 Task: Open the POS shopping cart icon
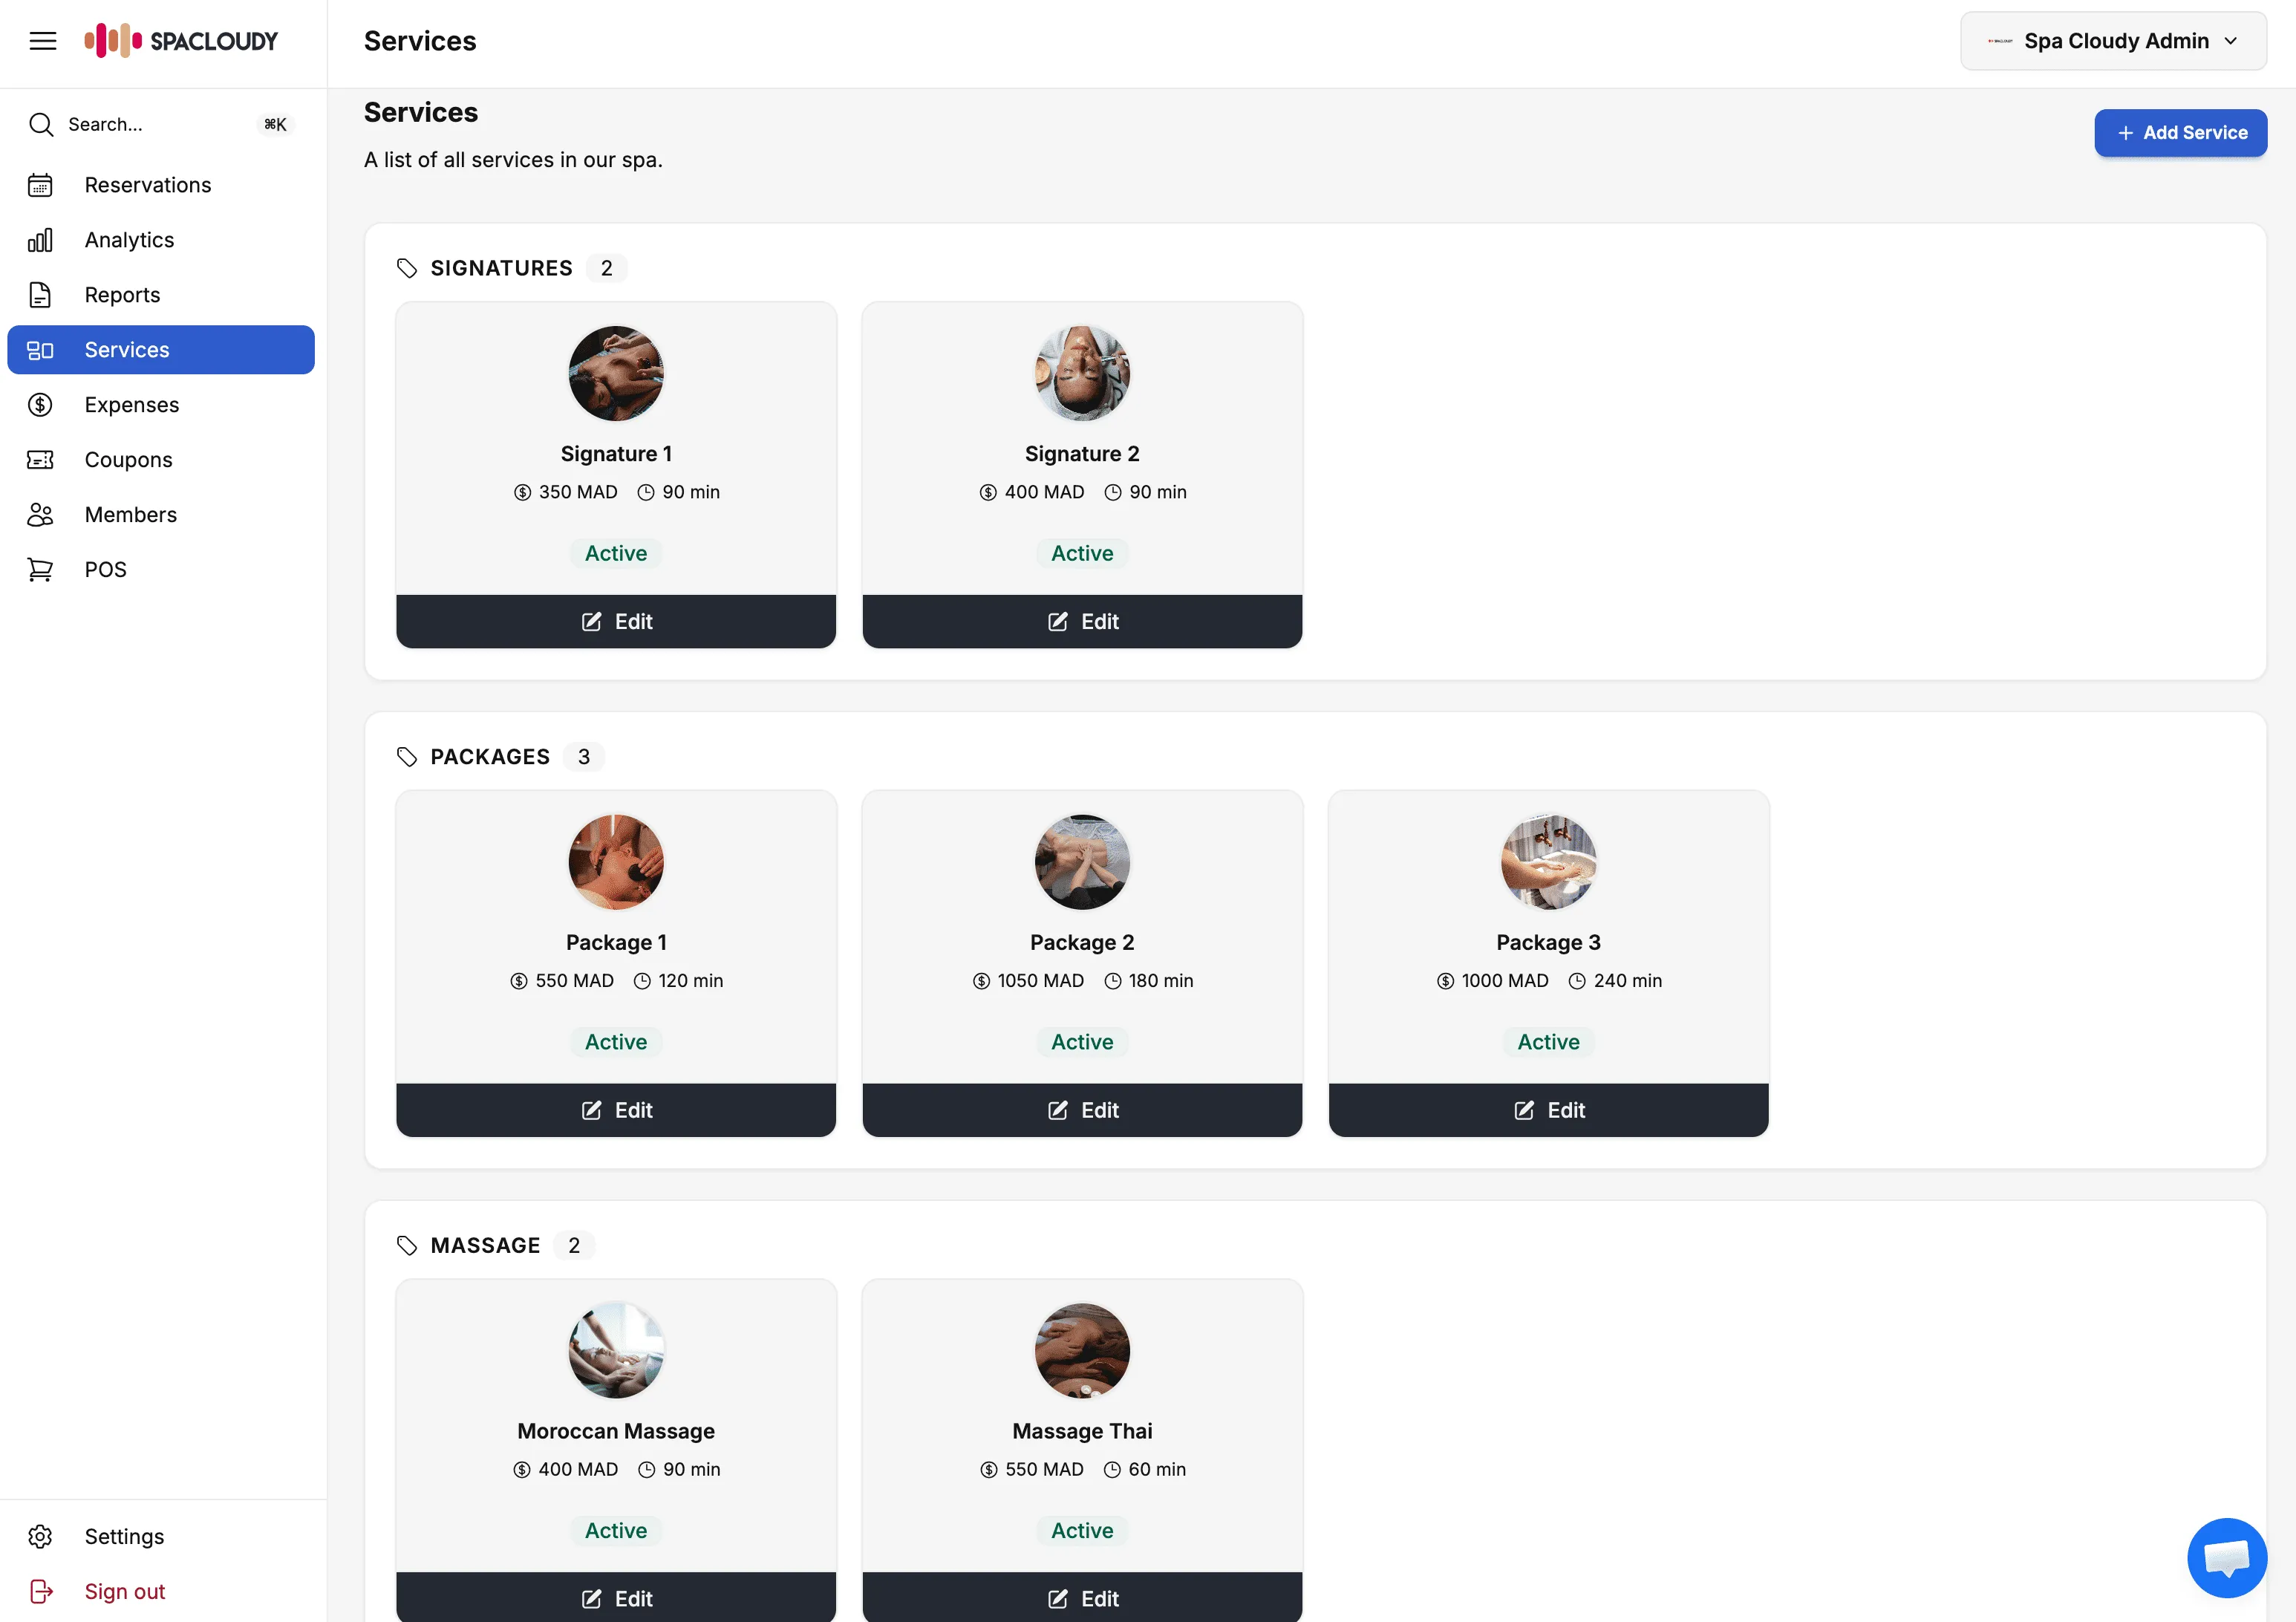[40, 568]
